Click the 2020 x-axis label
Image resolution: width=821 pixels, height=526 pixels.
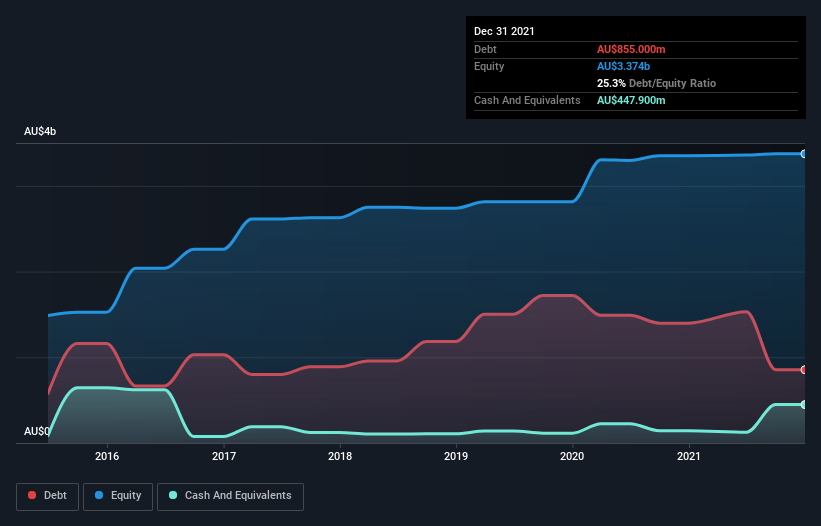[x=572, y=456]
